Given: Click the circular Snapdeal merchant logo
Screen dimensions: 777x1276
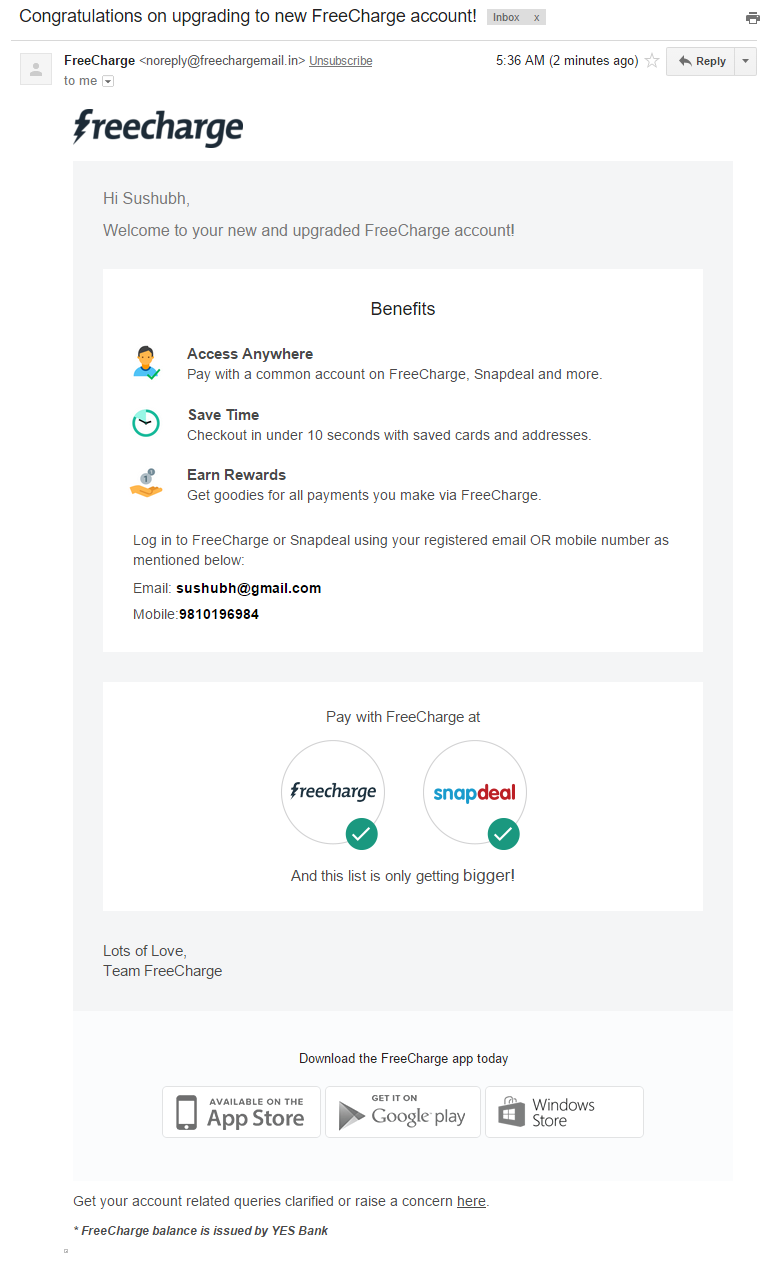Looking at the screenshot, I should click(474, 792).
